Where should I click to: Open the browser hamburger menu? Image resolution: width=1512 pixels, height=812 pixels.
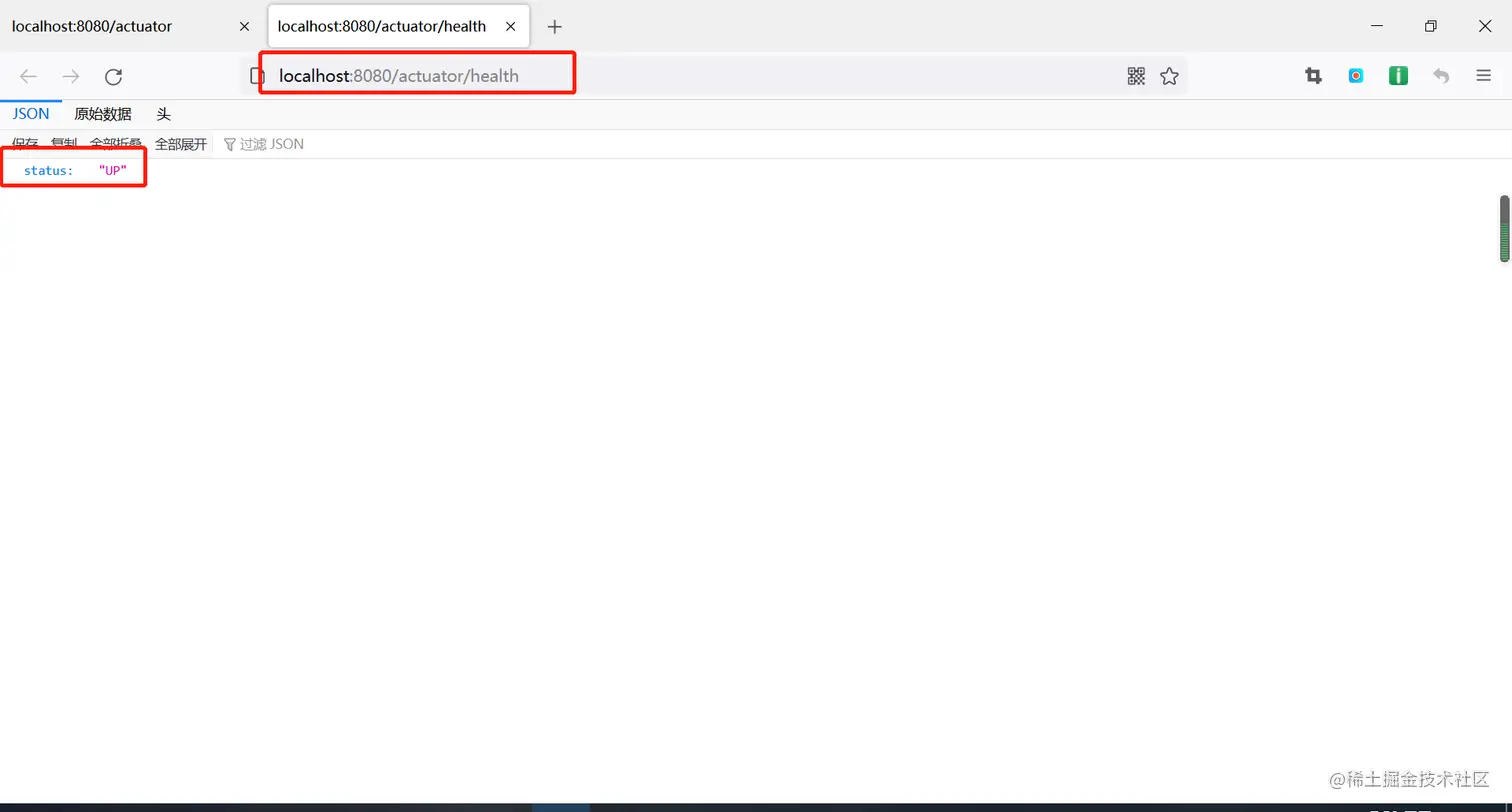point(1484,76)
